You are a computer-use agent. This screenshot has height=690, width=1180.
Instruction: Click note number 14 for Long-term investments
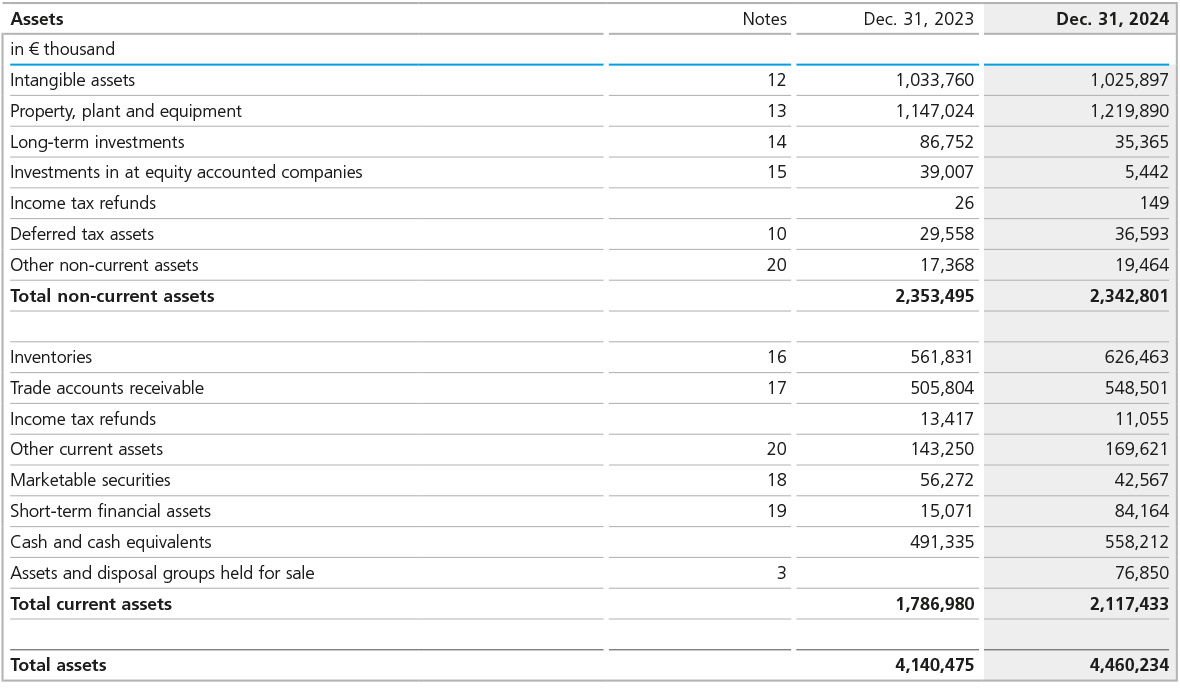776,142
